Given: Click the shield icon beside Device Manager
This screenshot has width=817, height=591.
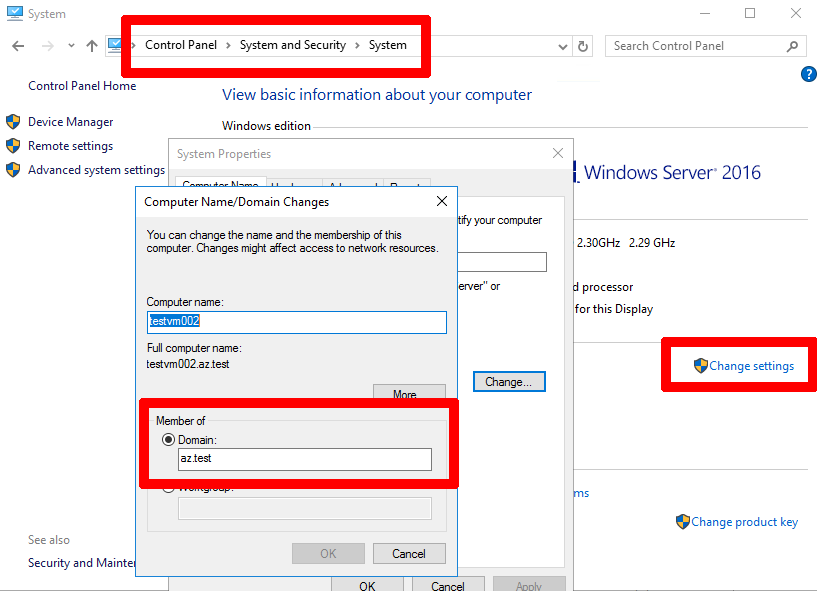Looking at the screenshot, I should (13, 122).
